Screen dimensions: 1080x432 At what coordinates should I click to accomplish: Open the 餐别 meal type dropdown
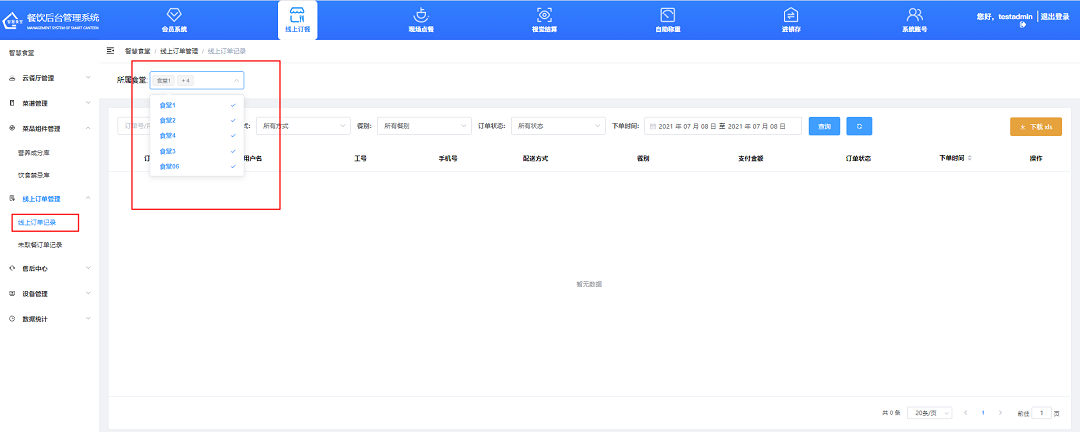tap(425, 126)
